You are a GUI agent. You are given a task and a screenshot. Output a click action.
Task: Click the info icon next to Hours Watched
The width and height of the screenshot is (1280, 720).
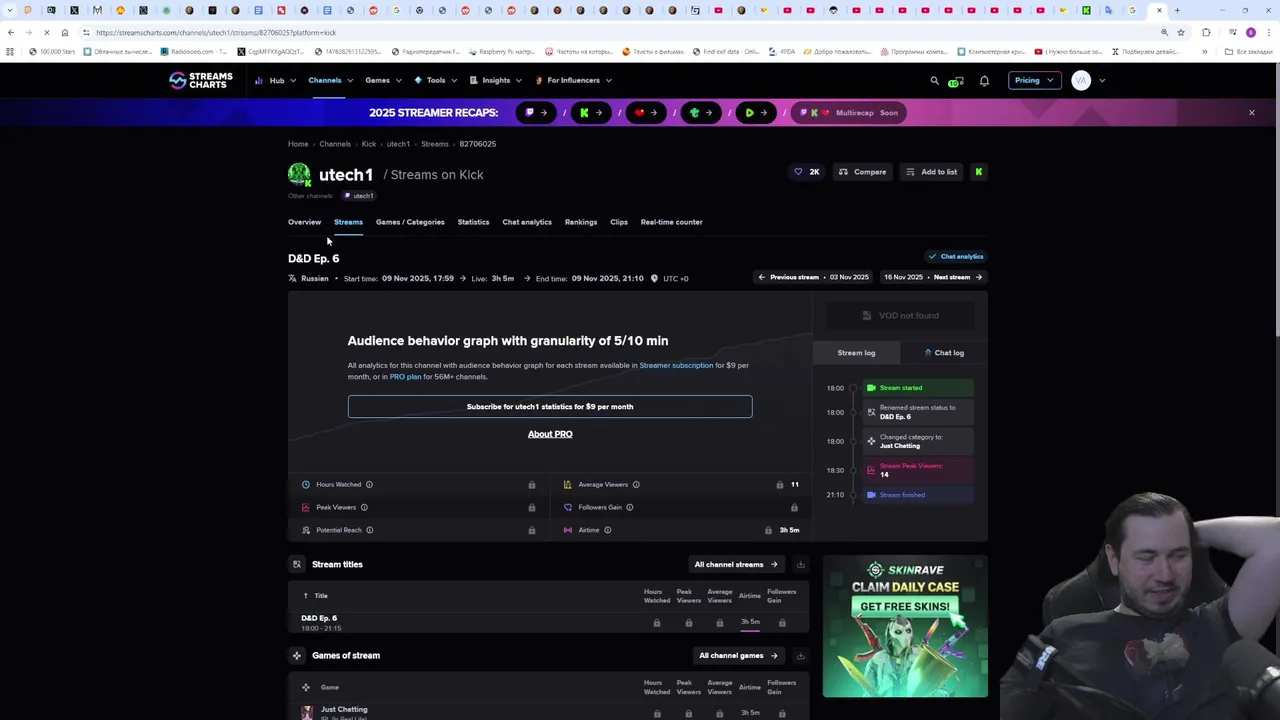click(369, 484)
